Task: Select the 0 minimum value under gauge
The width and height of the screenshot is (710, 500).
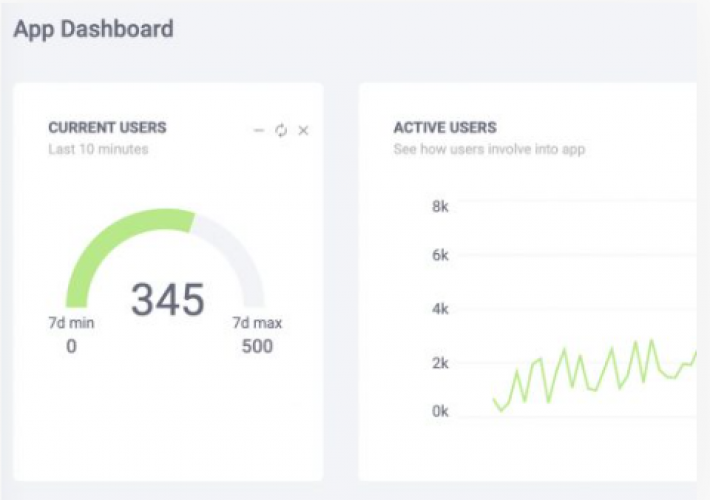Action: [71, 347]
